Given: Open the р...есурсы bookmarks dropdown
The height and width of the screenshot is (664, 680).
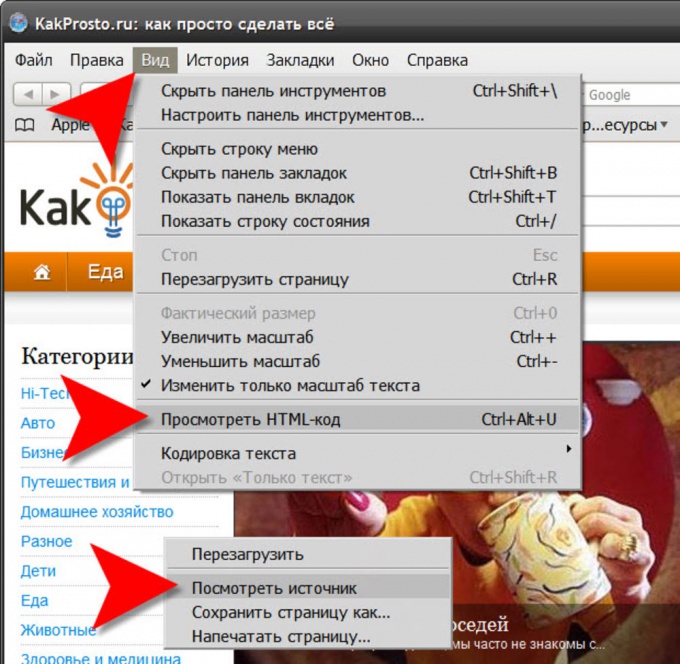Looking at the screenshot, I should click(x=625, y=125).
